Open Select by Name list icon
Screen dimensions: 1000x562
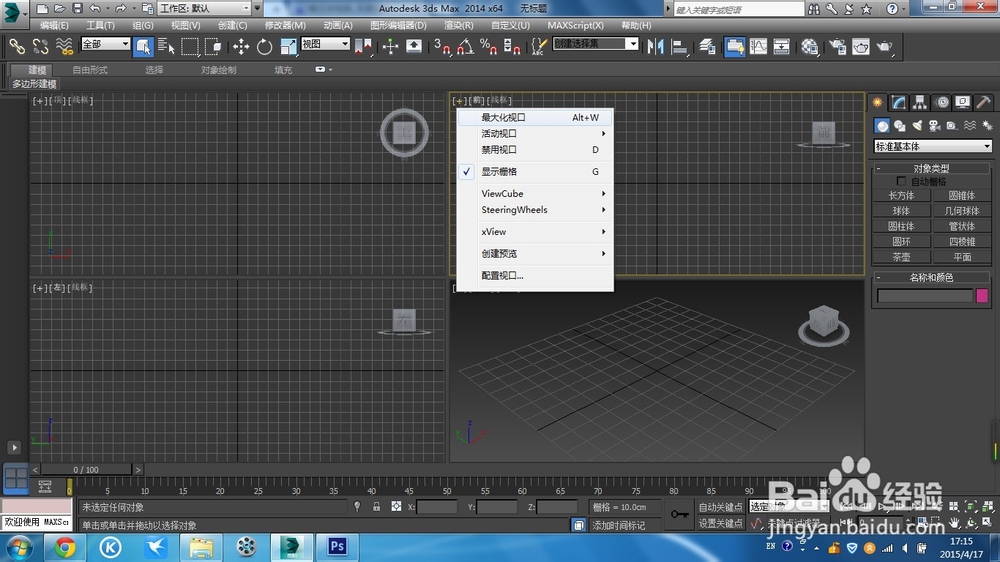click(166, 47)
